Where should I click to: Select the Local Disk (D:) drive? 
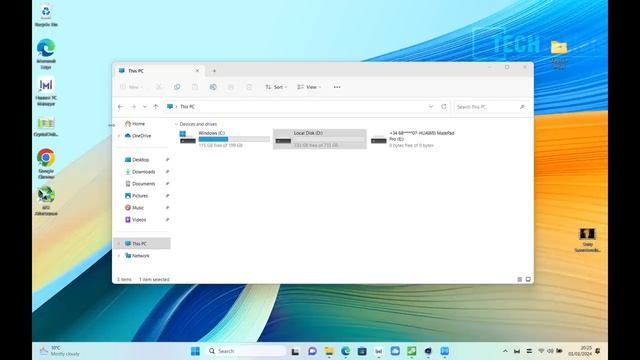(320, 139)
